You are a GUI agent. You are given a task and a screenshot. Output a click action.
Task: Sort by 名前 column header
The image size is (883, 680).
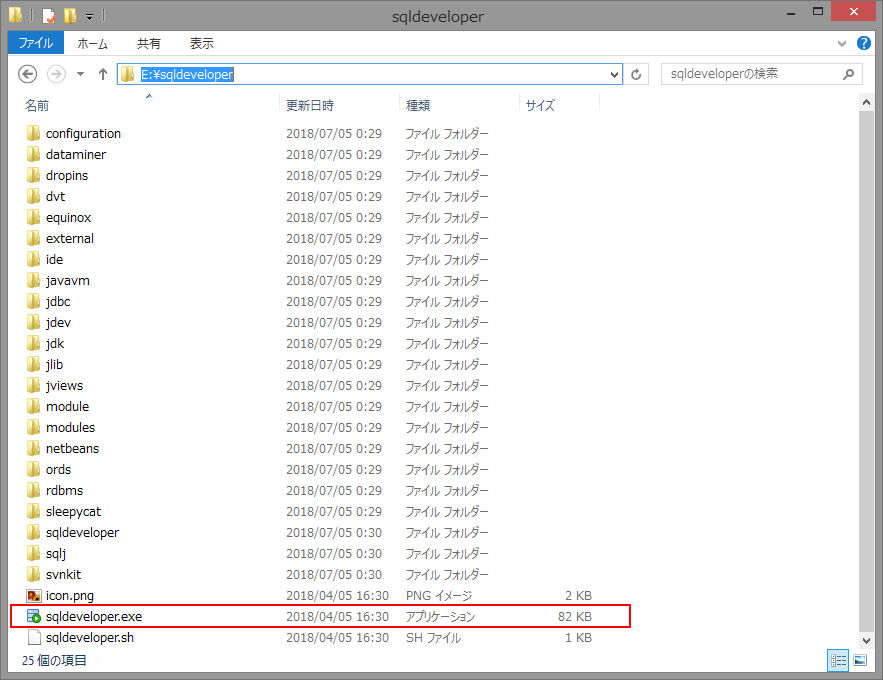pos(37,105)
